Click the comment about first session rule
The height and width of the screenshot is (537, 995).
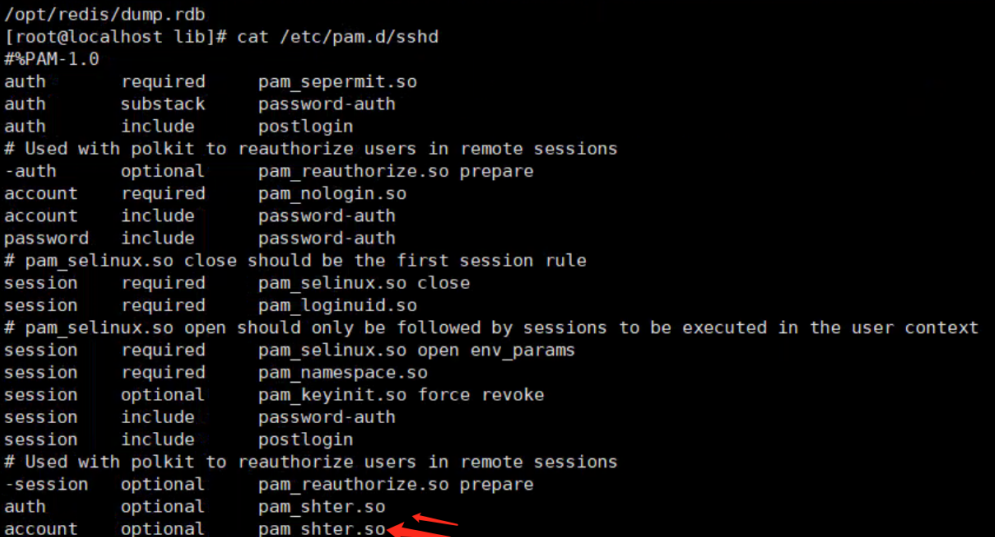click(x=295, y=261)
